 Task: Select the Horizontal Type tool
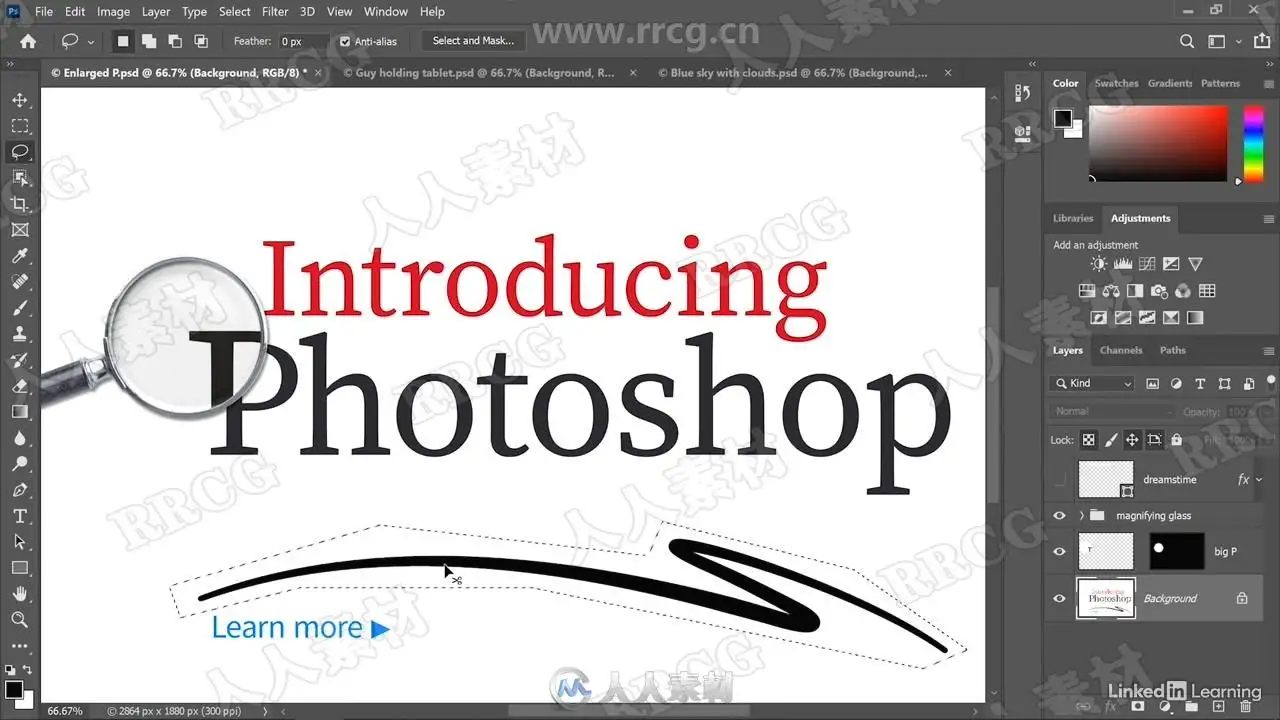coord(19,516)
